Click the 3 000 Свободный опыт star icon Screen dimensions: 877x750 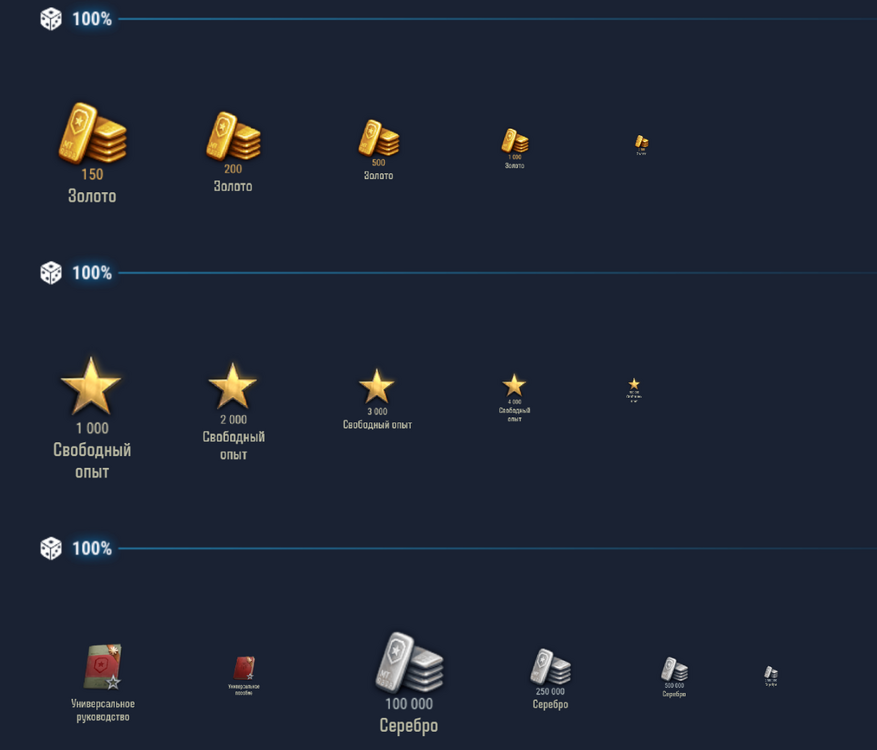(x=378, y=385)
